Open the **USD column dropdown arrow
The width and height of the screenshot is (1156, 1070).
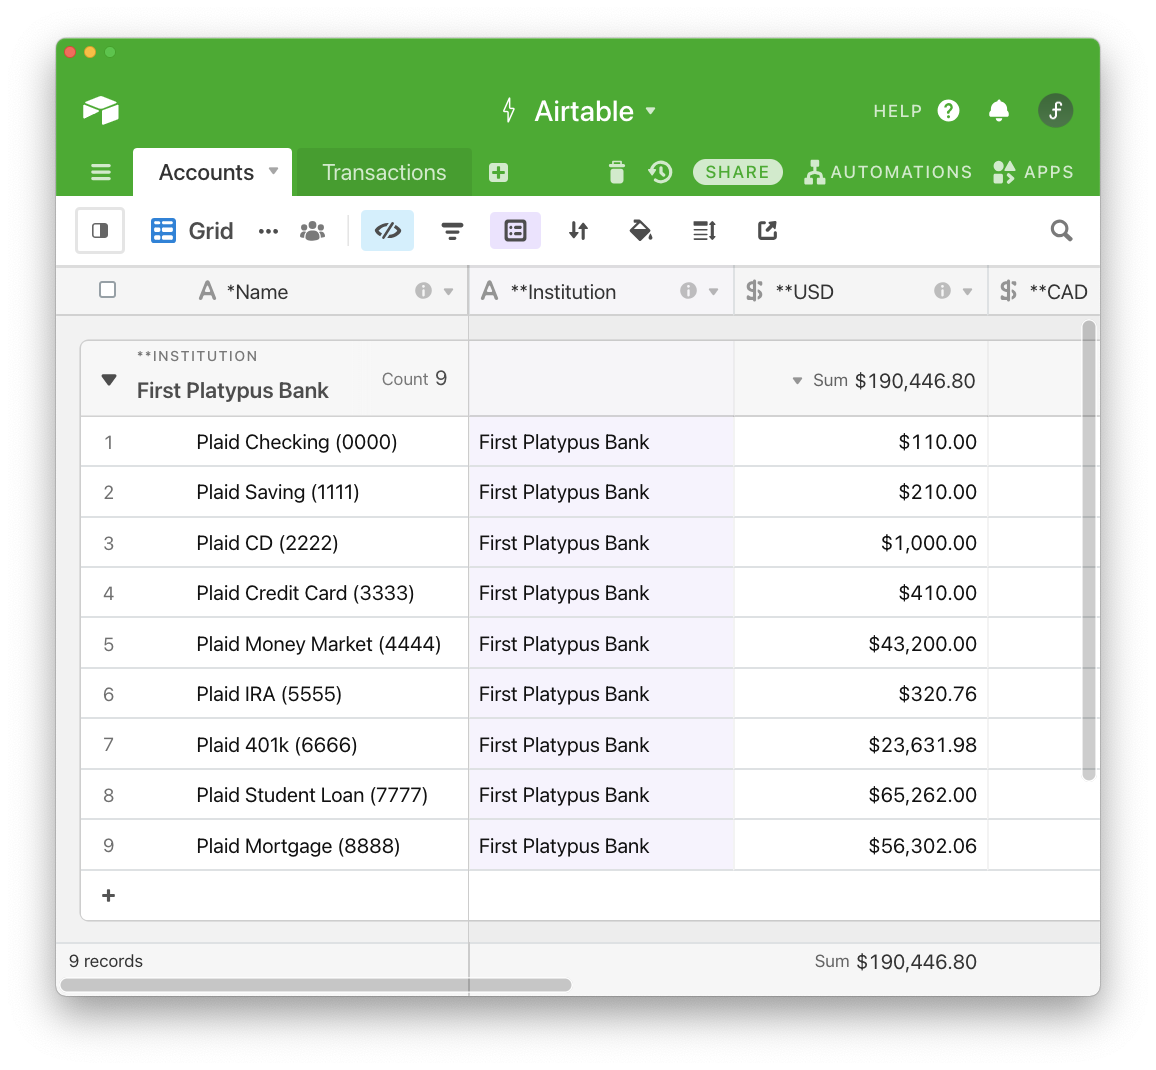coord(967,292)
